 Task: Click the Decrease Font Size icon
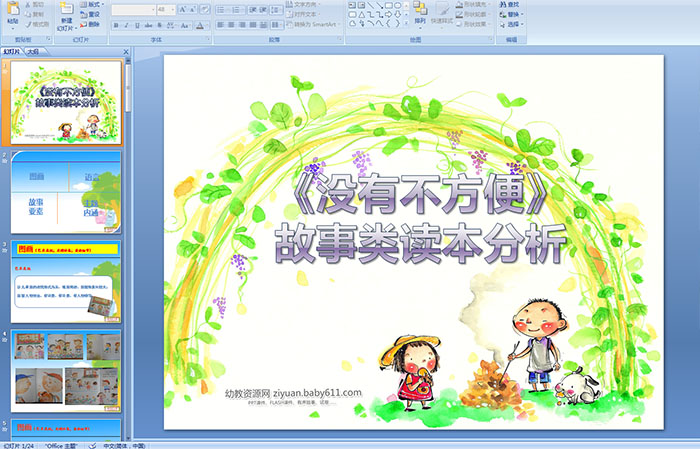(193, 9)
